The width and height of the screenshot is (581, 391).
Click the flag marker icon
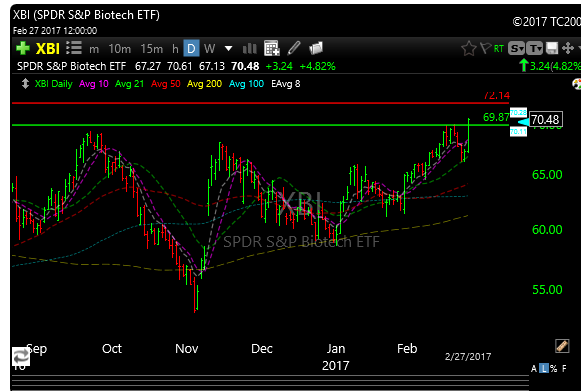pos(485,48)
